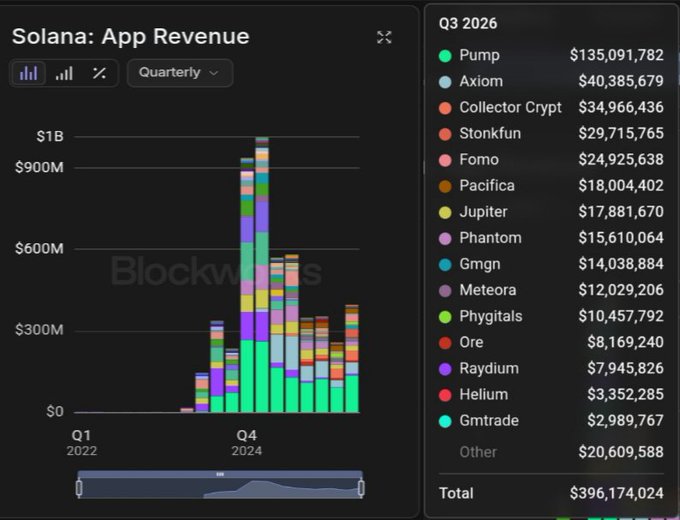Click the Fomo pink legend dot
Viewport: 680px width, 520px height.
pos(445,160)
